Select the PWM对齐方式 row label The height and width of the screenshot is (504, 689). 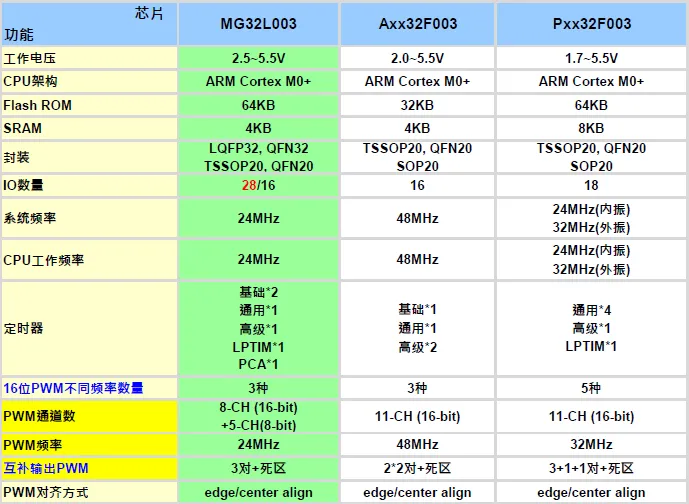click(46, 492)
